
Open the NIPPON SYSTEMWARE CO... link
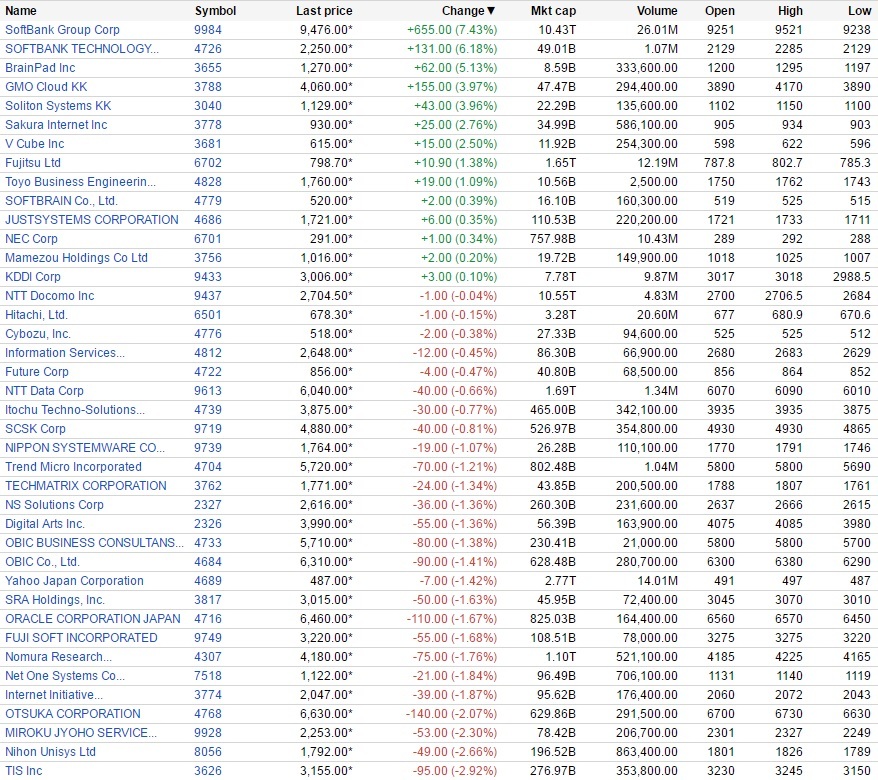pyautogui.click(x=85, y=448)
